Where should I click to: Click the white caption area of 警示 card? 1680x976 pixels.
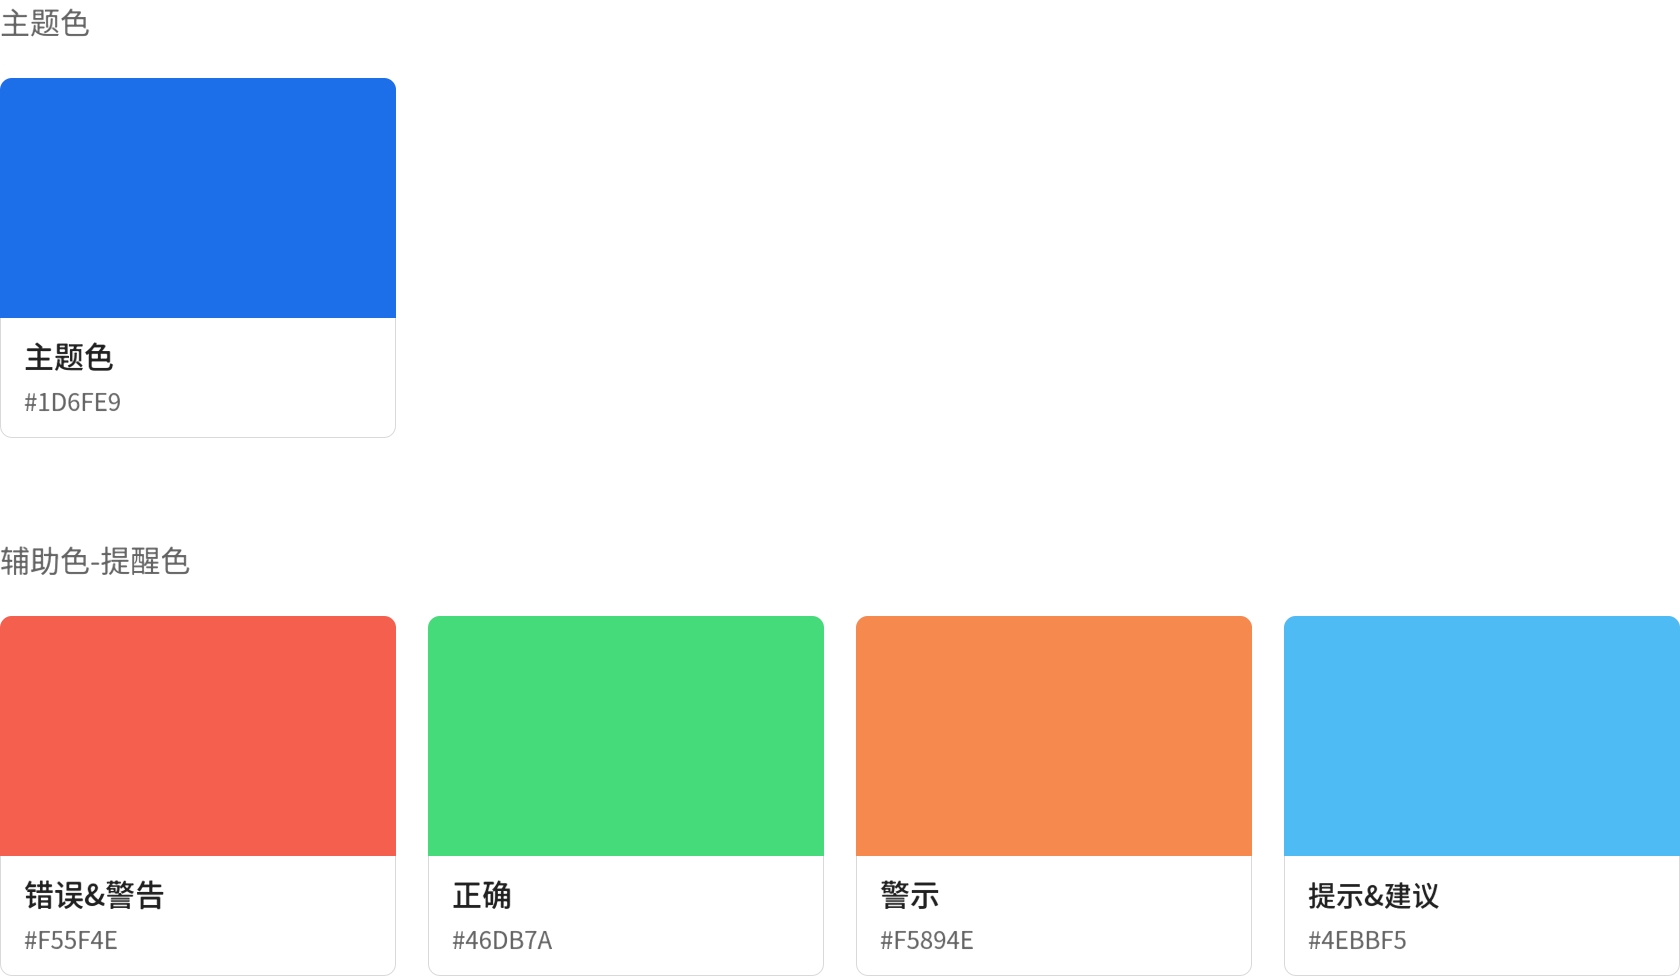1054,915
